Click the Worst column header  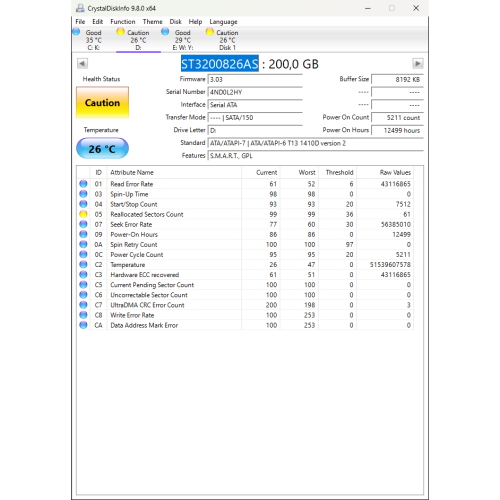pyautogui.click(x=299, y=172)
